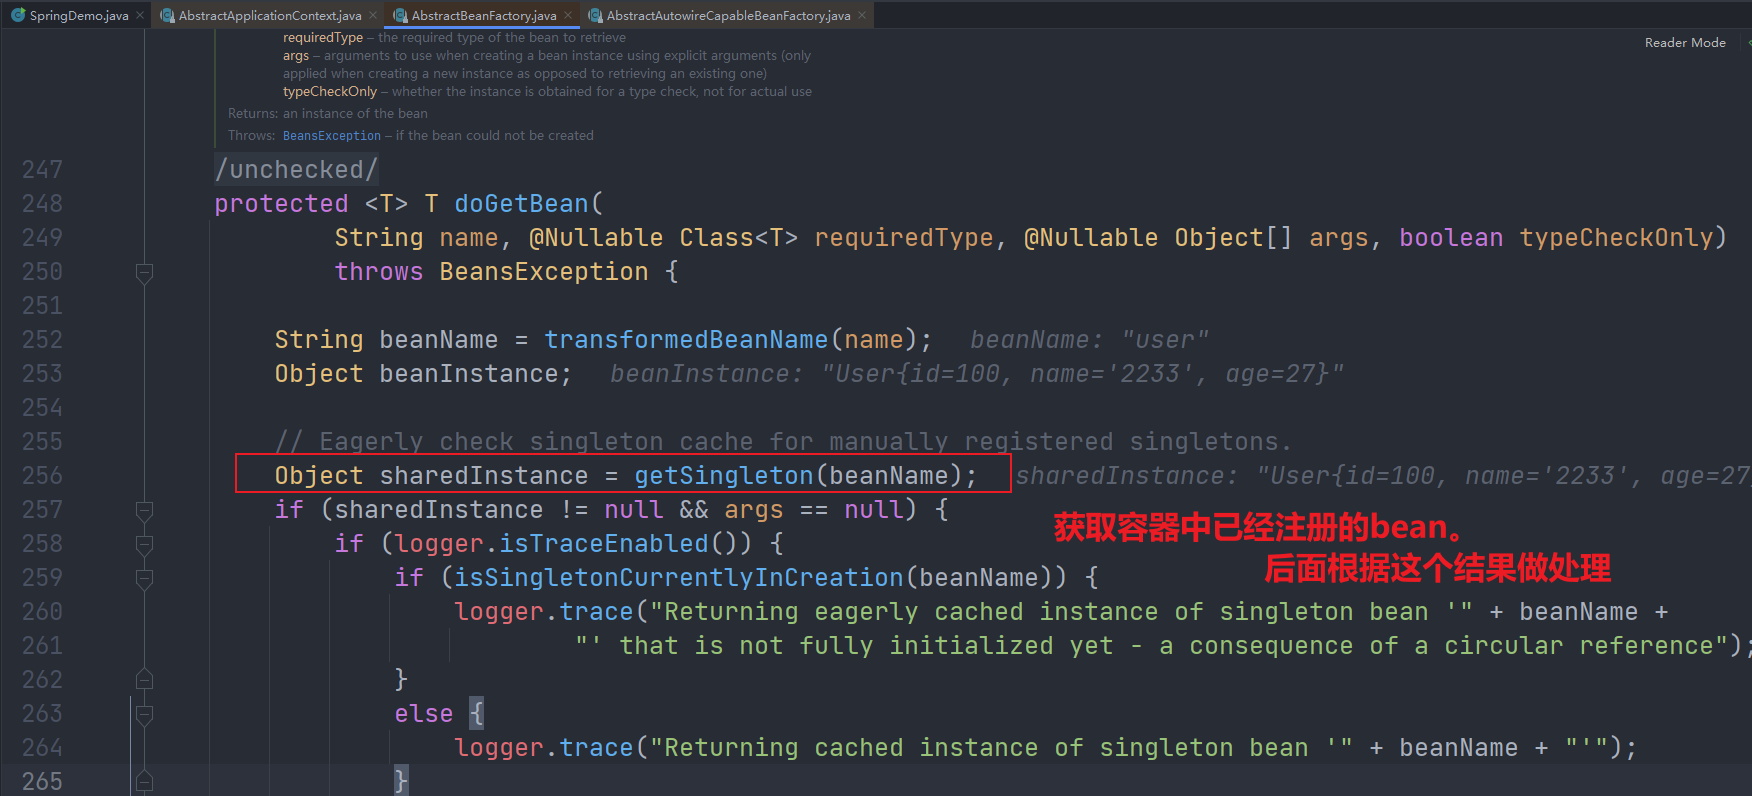Screen dimensions: 1752x796
Task: Click the AbstractApplicationContext.java file icon
Action: (x=168, y=15)
